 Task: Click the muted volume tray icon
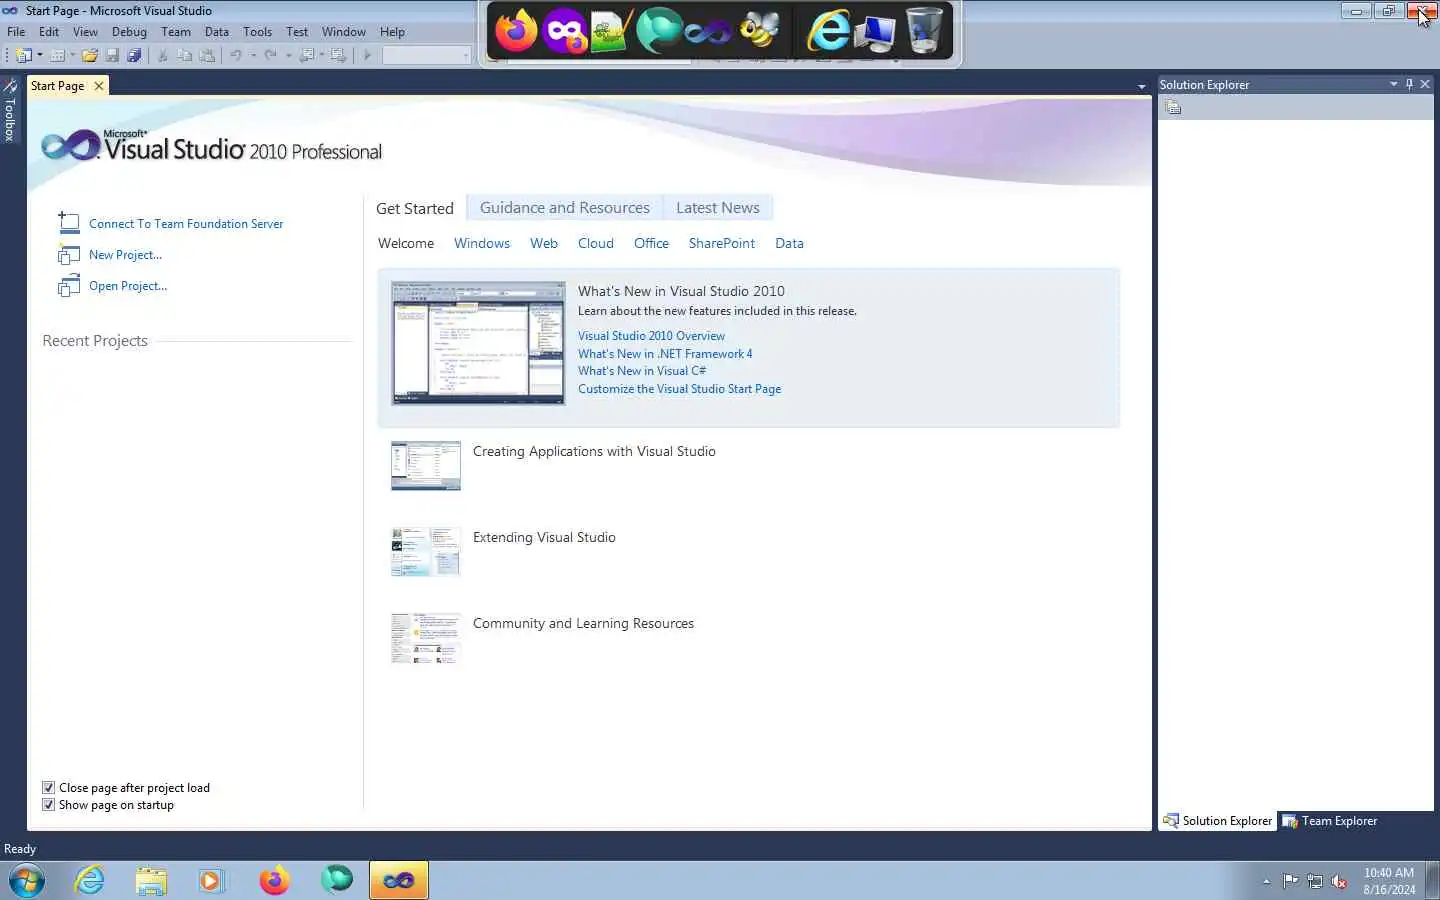tap(1339, 881)
